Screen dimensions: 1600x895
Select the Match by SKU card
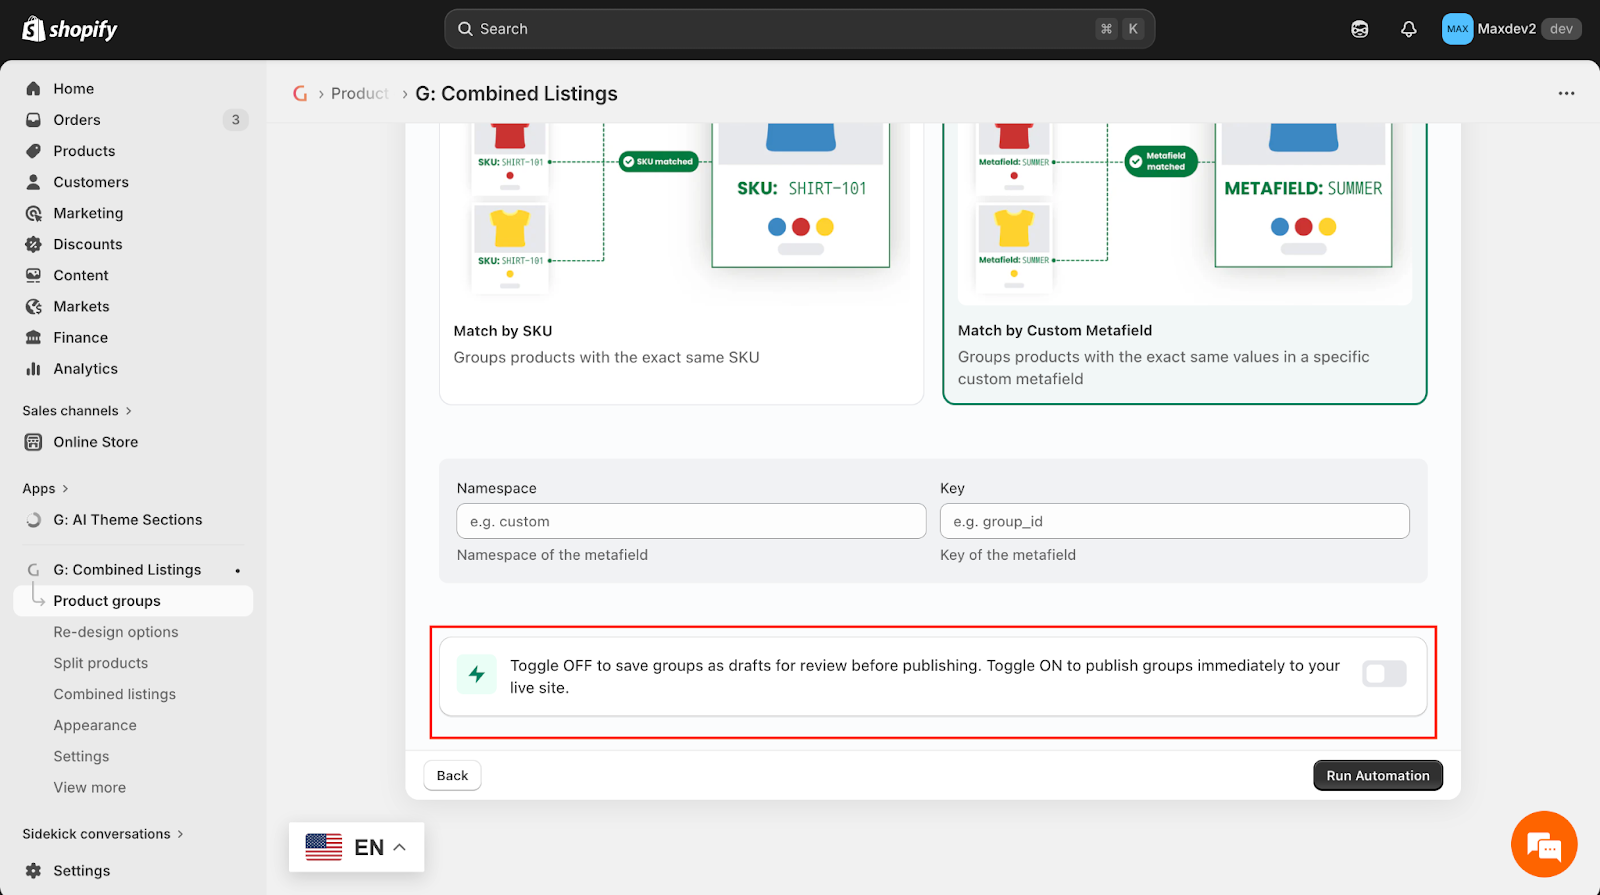pyautogui.click(x=681, y=263)
